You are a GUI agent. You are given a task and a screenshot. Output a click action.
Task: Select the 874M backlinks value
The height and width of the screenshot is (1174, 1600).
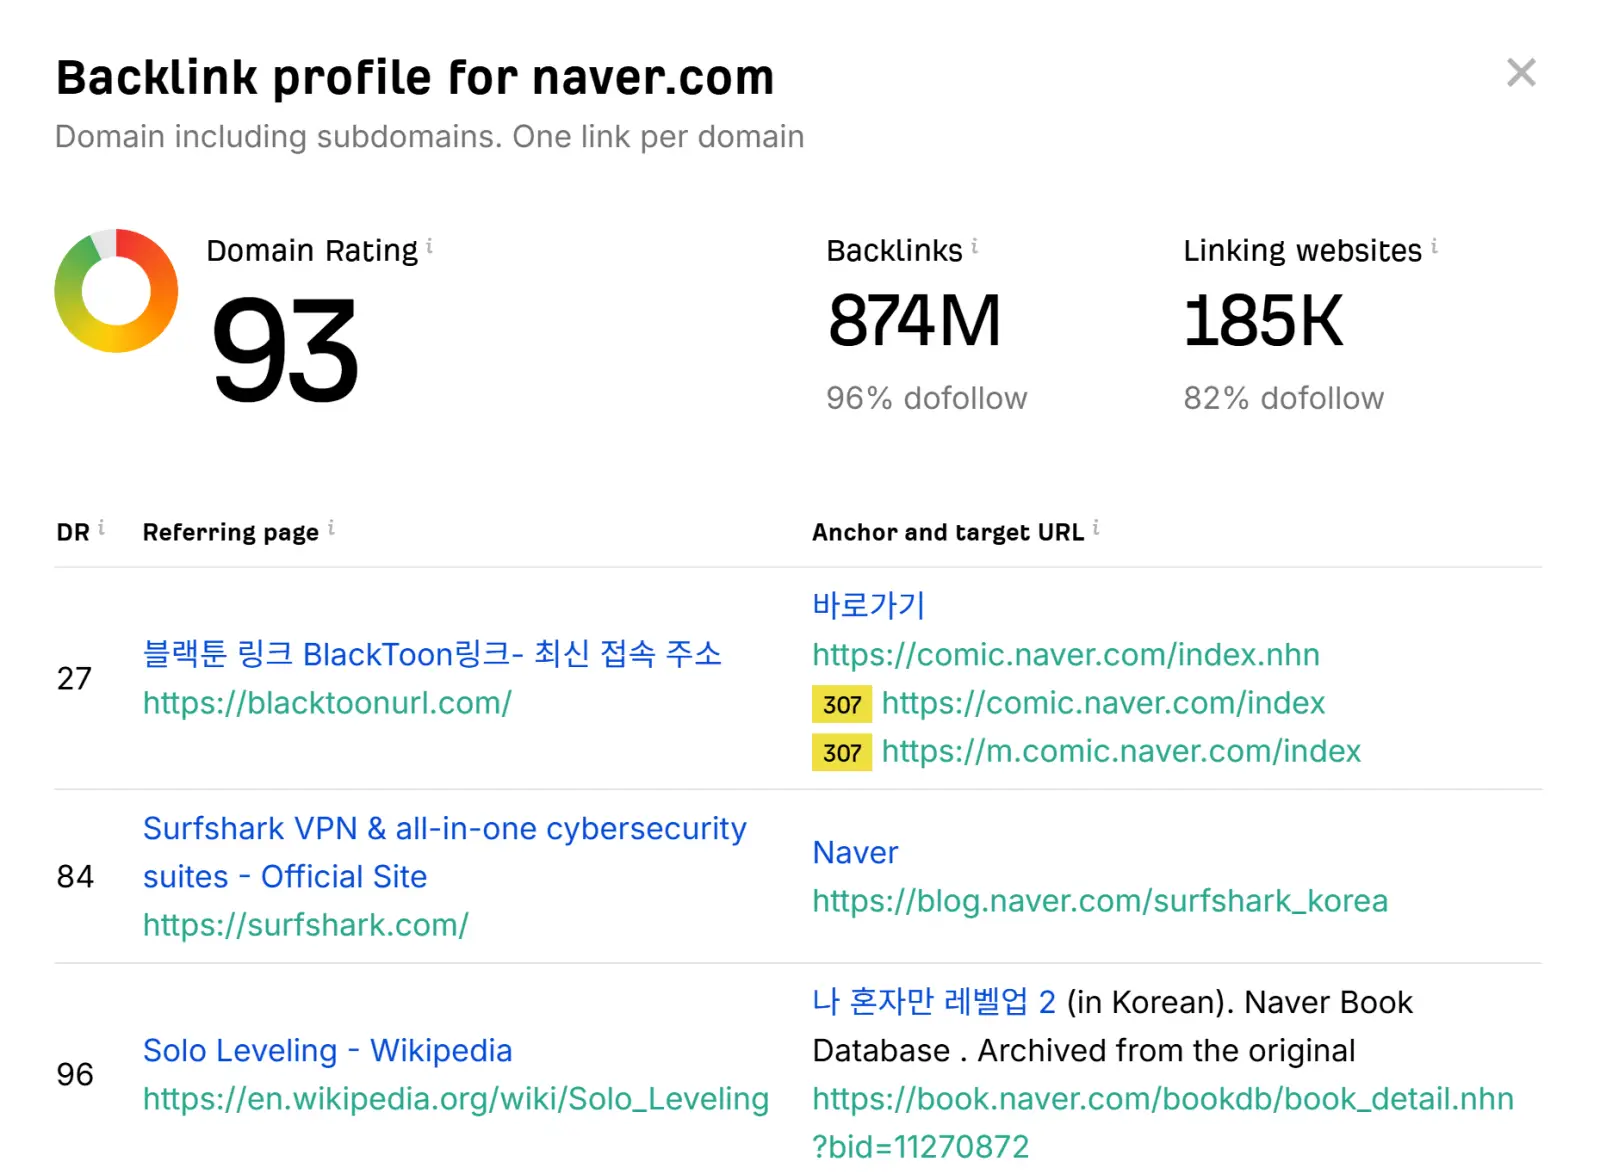point(914,321)
